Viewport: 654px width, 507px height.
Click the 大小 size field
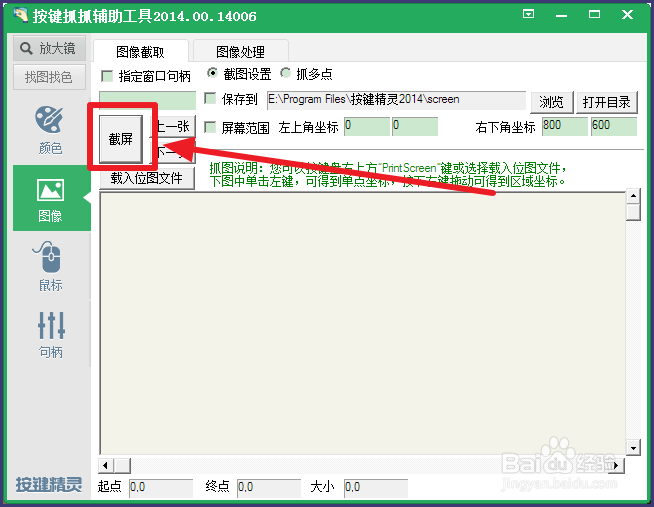pyautogui.click(x=376, y=487)
